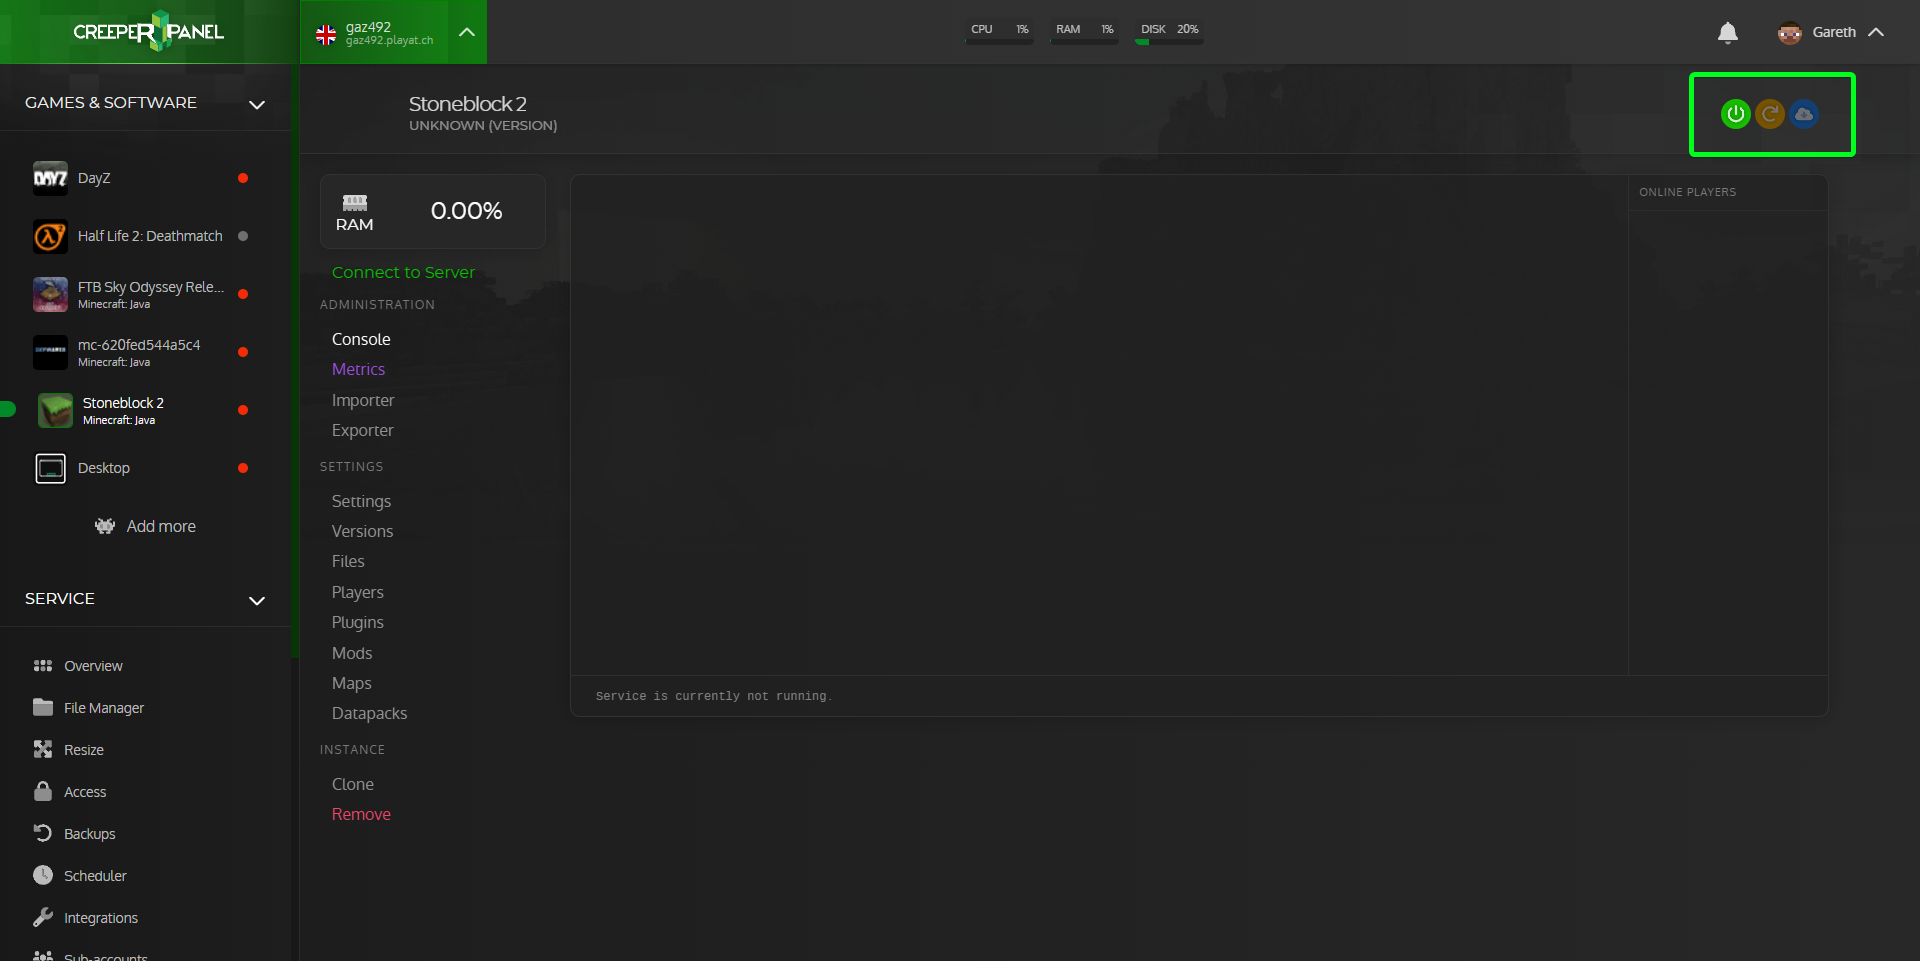Collapse the Service section chevron

[x=257, y=600]
